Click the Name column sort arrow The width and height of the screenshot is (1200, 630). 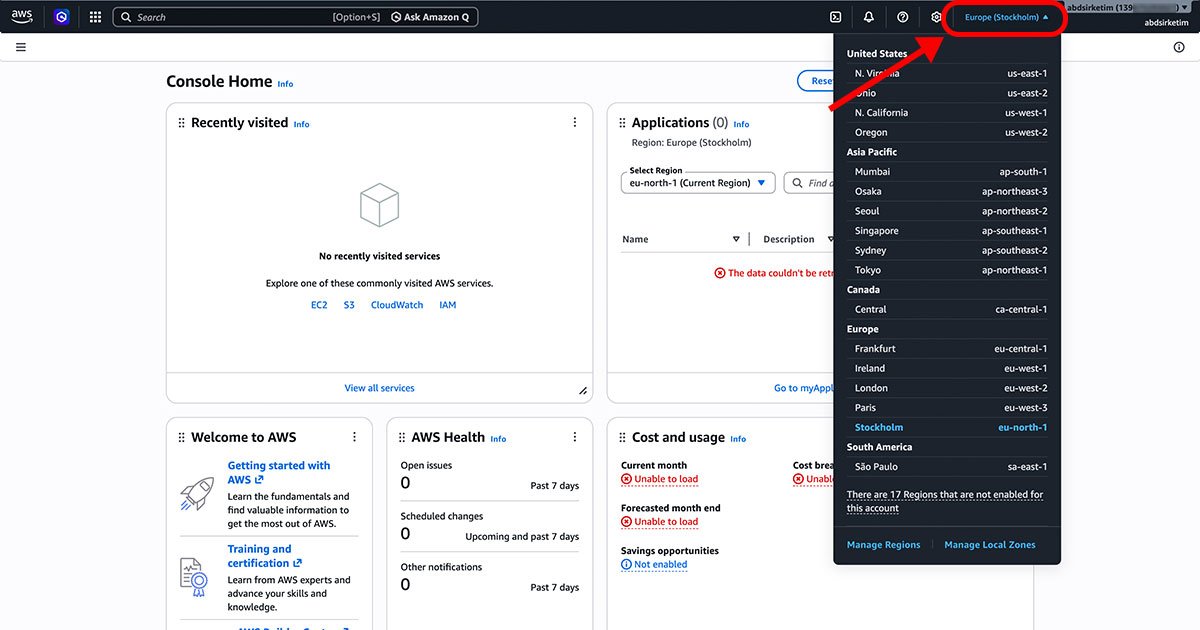736,239
